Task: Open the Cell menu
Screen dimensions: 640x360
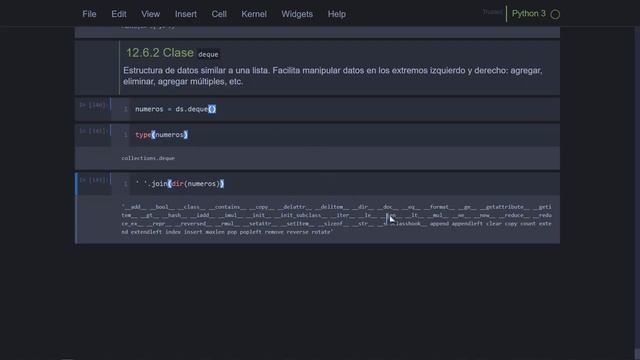Action: pos(219,14)
